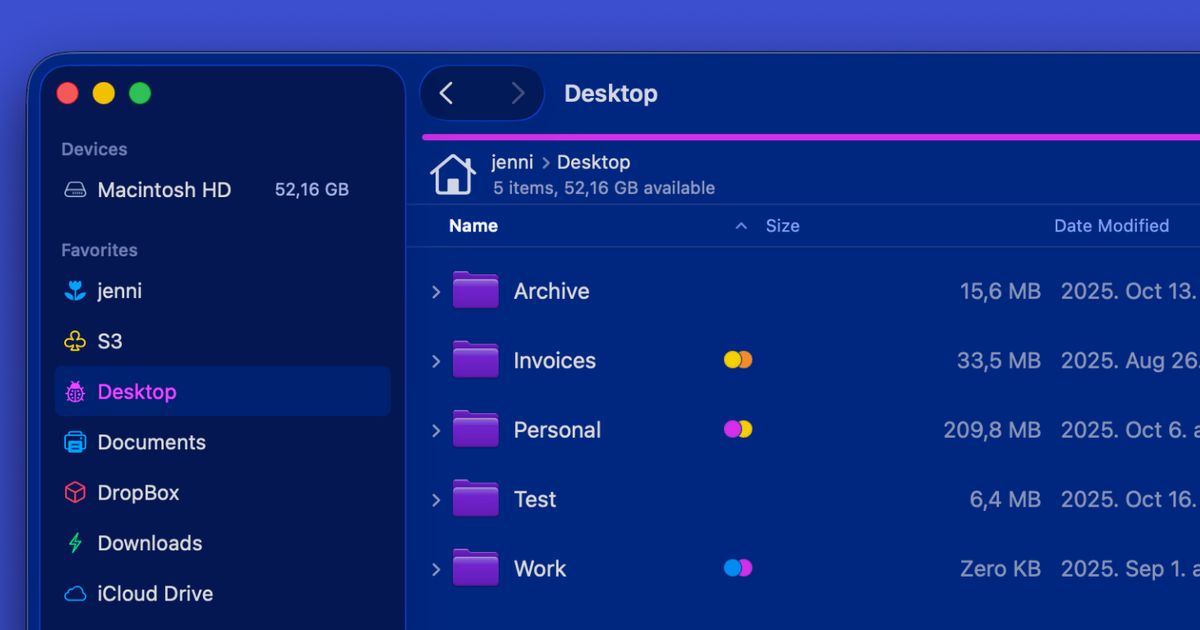This screenshot has width=1200, height=630.
Task: Click the Documents sidebar icon
Action: [x=75, y=442]
